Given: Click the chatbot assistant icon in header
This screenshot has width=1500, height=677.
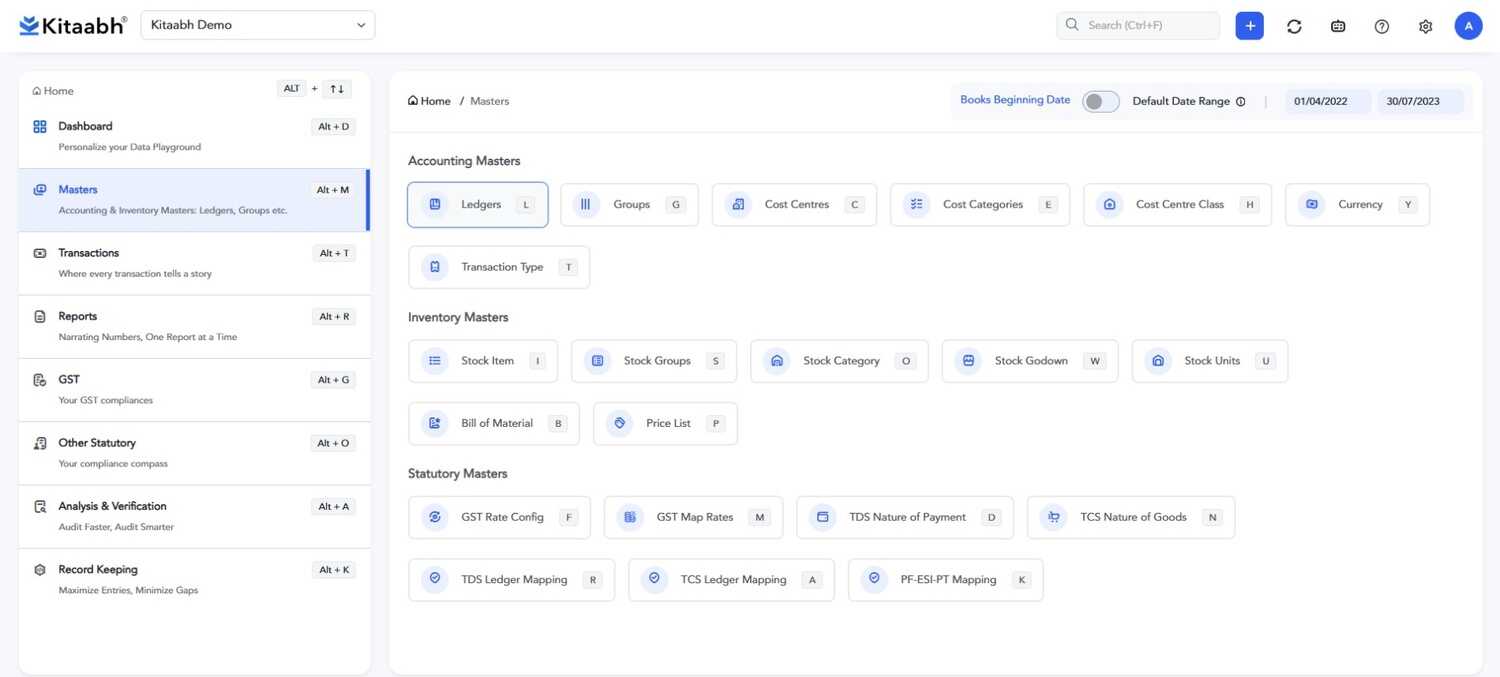Looking at the screenshot, I should 1338,26.
